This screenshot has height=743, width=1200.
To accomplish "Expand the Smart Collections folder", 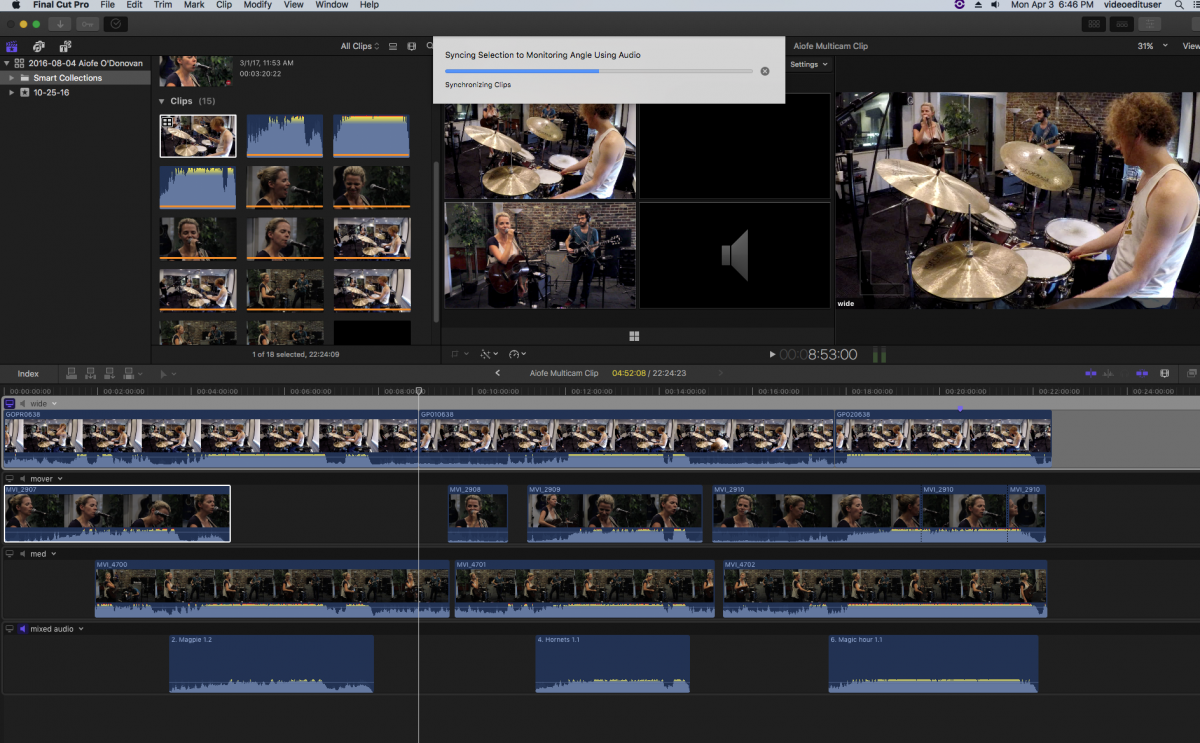I will [11, 78].
